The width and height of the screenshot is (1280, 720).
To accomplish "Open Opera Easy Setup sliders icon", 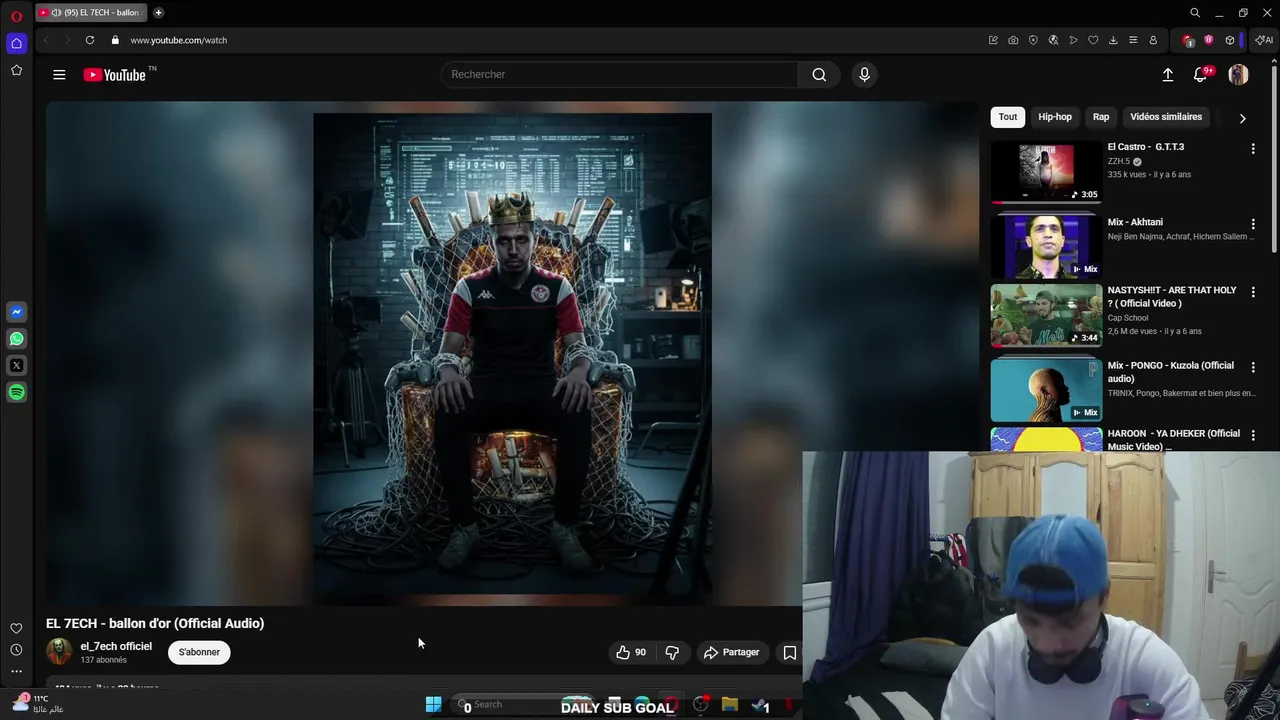I will (x=1133, y=40).
